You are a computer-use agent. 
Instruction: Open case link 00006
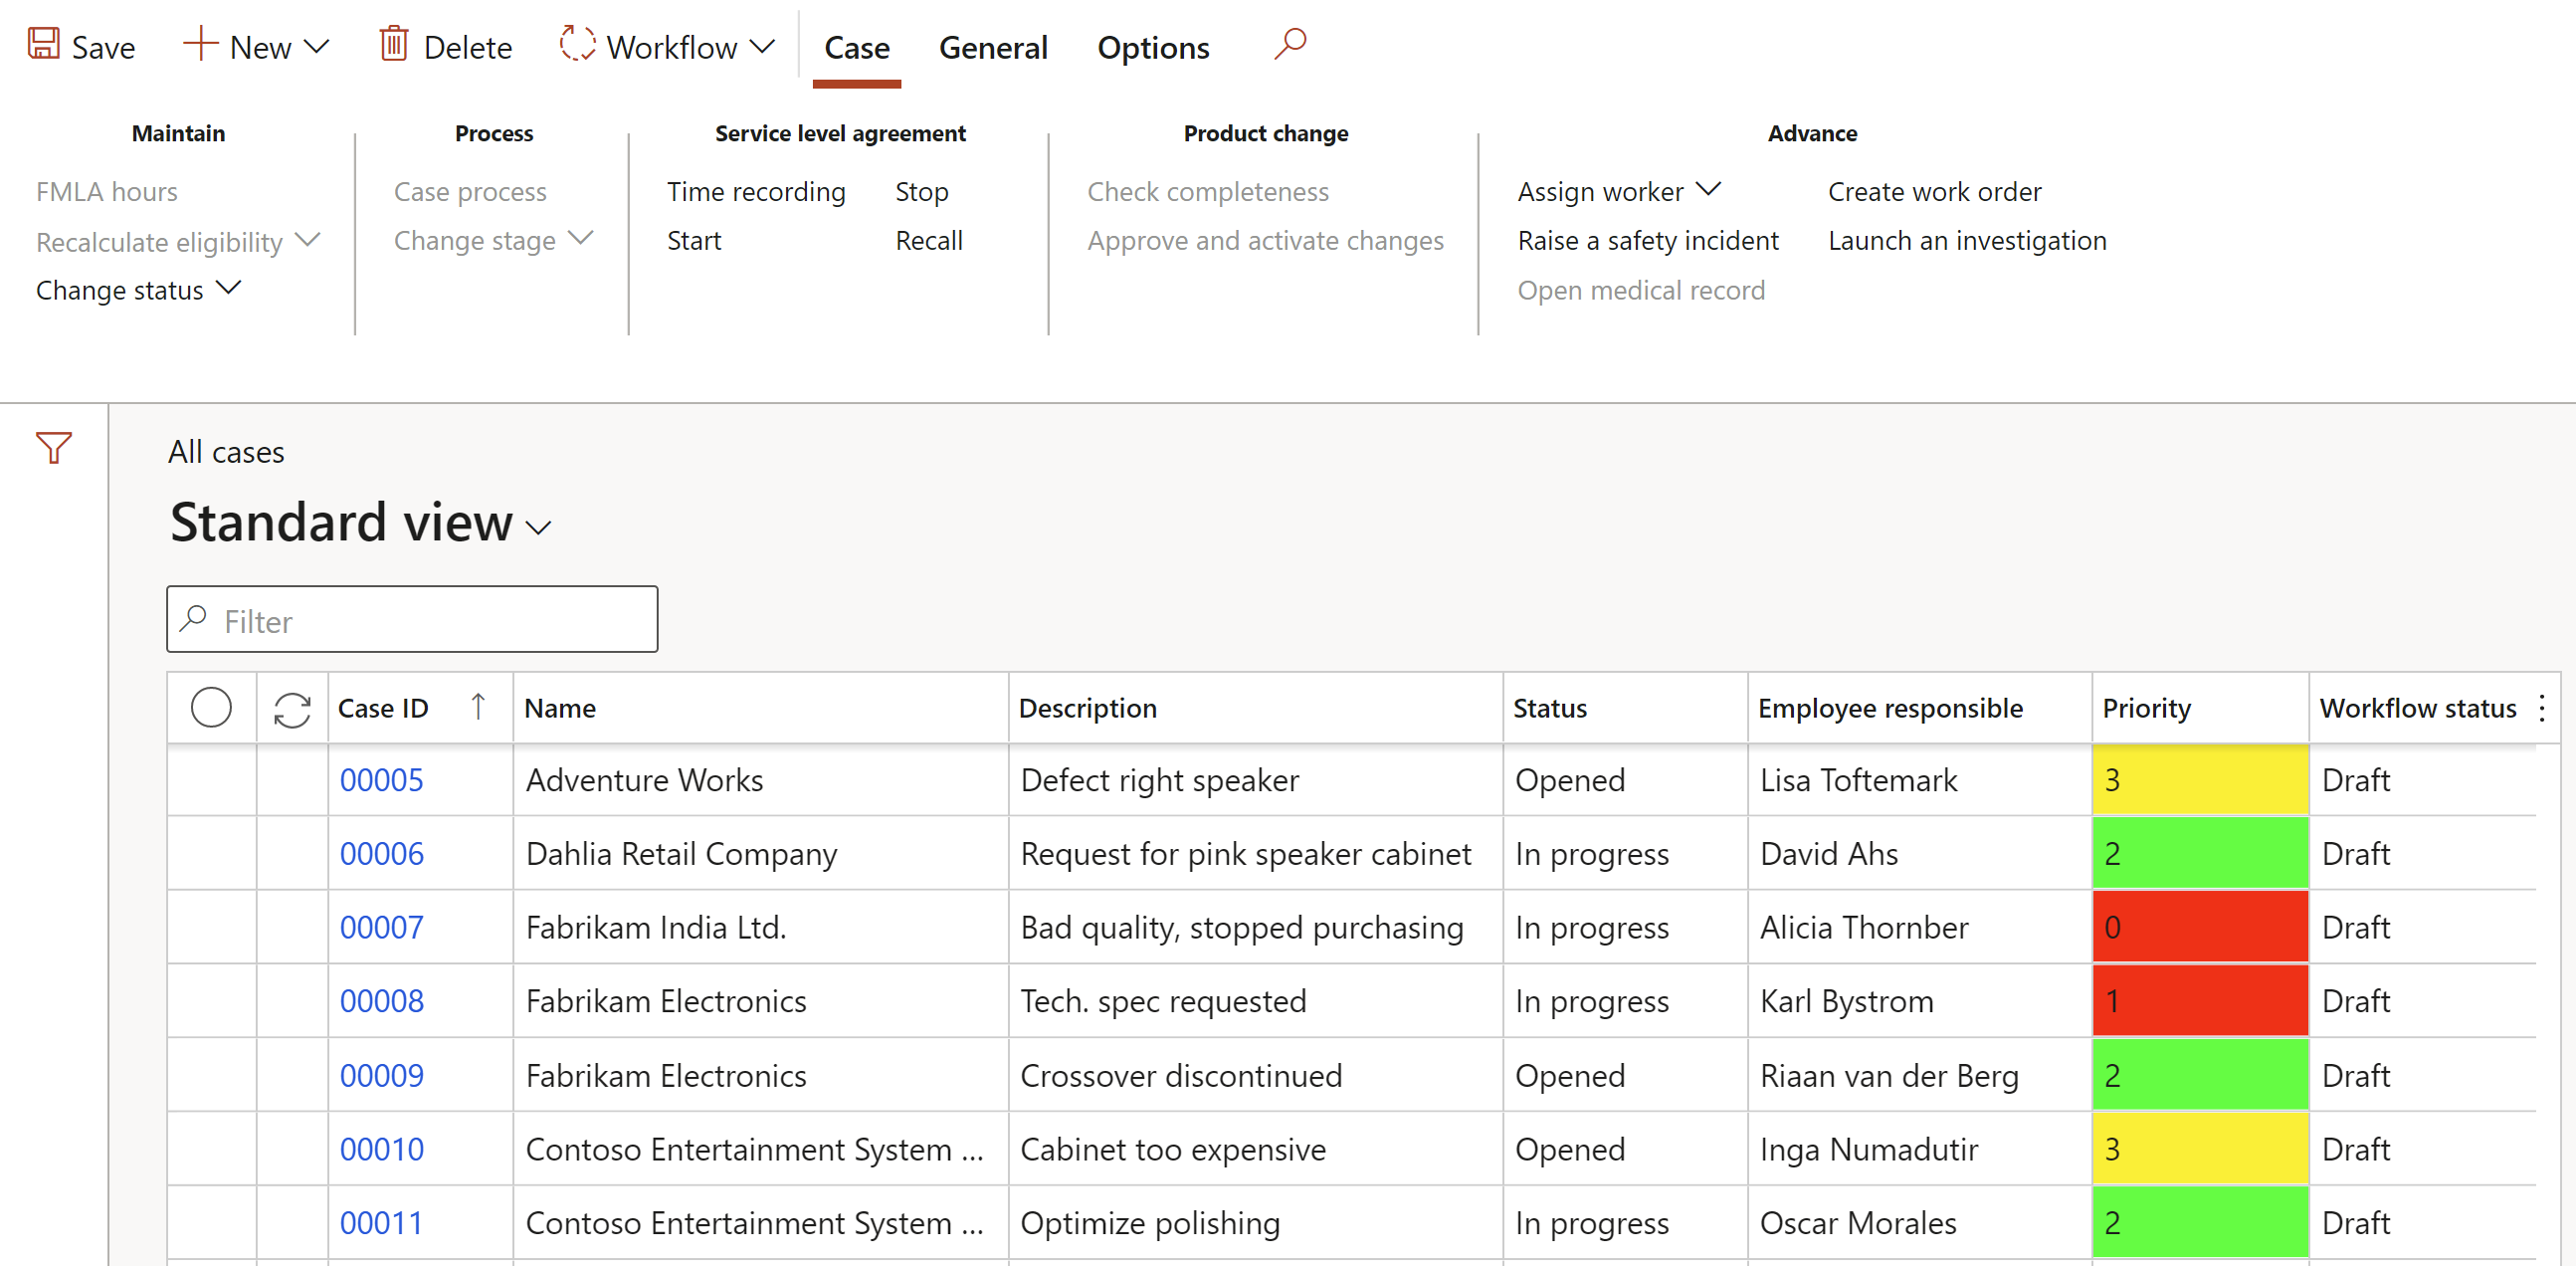(x=382, y=854)
